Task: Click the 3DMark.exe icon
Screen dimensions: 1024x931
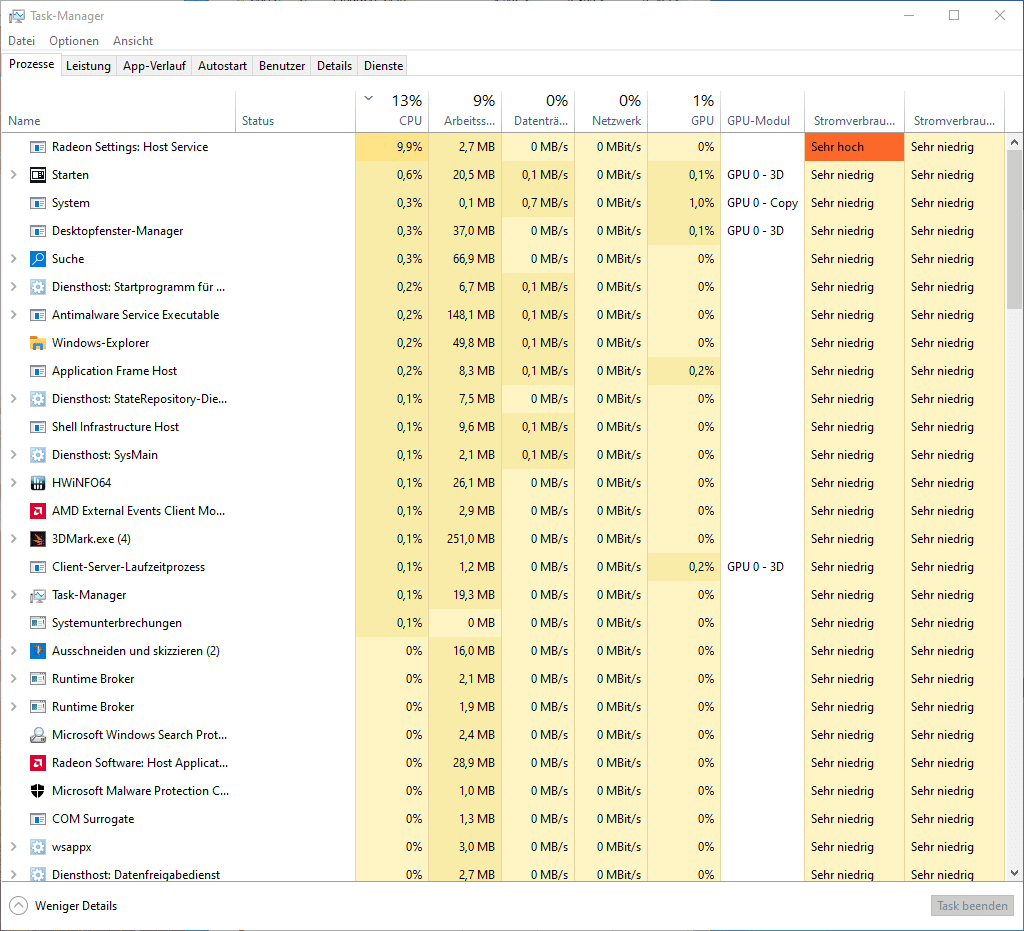Action: click(x=38, y=539)
